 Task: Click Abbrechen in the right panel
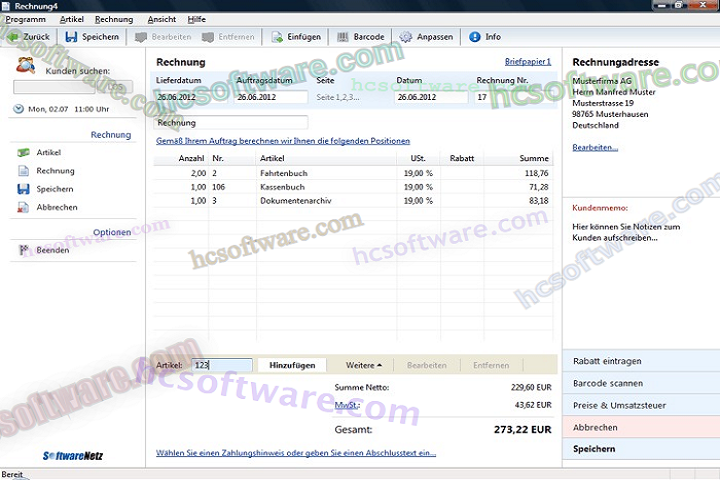(x=641, y=427)
